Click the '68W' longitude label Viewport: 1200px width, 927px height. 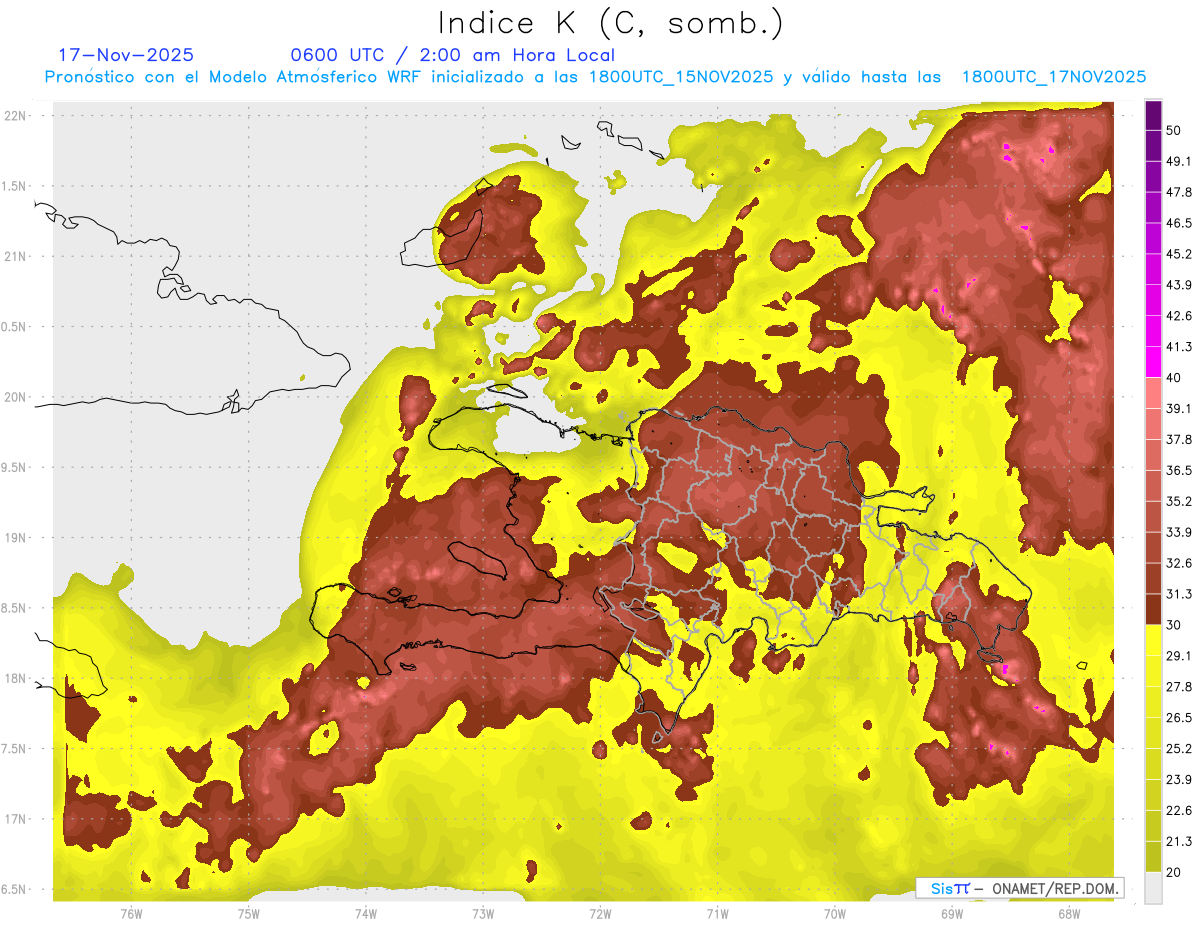coord(1068,914)
